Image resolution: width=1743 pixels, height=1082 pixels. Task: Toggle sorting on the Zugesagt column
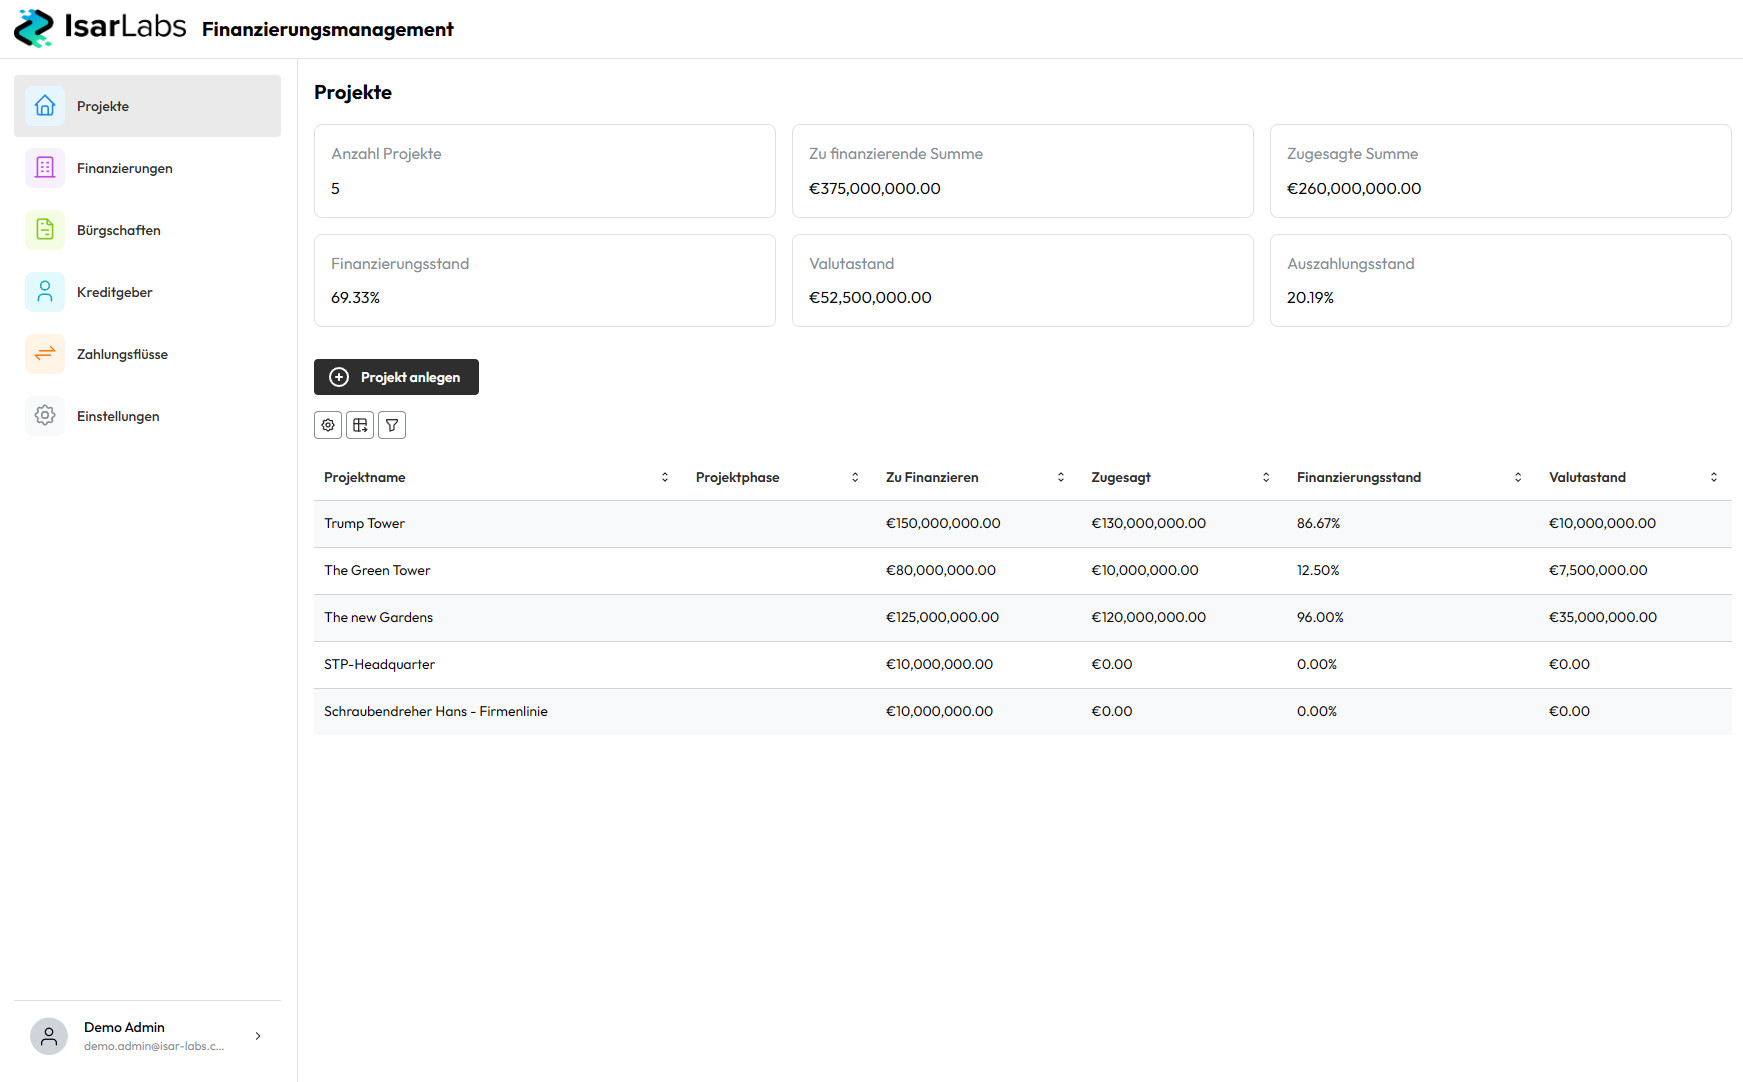[x=1266, y=477]
